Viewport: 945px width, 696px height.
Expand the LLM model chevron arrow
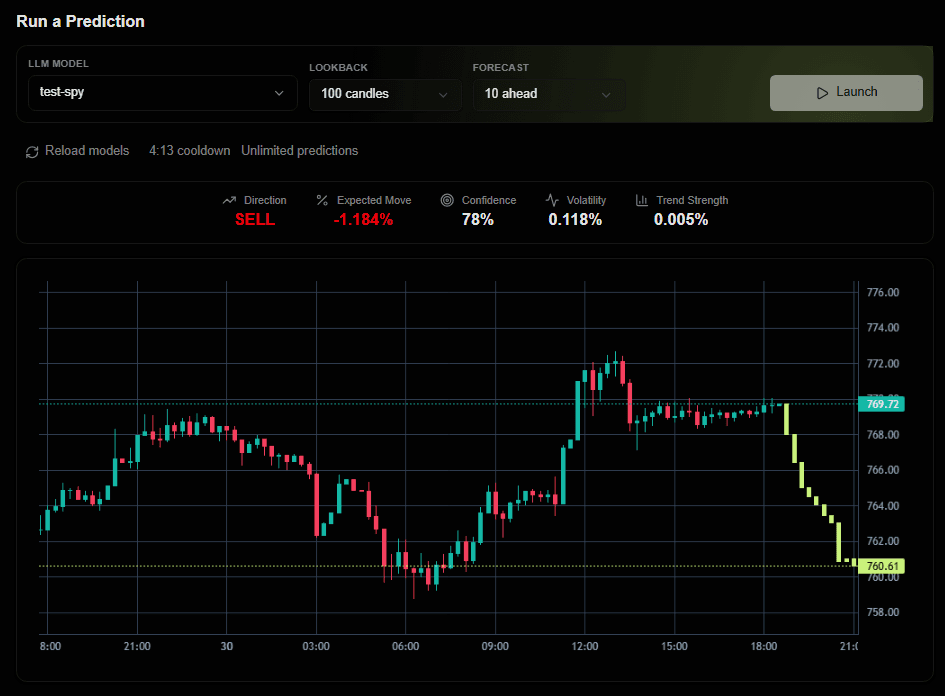[279, 93]
